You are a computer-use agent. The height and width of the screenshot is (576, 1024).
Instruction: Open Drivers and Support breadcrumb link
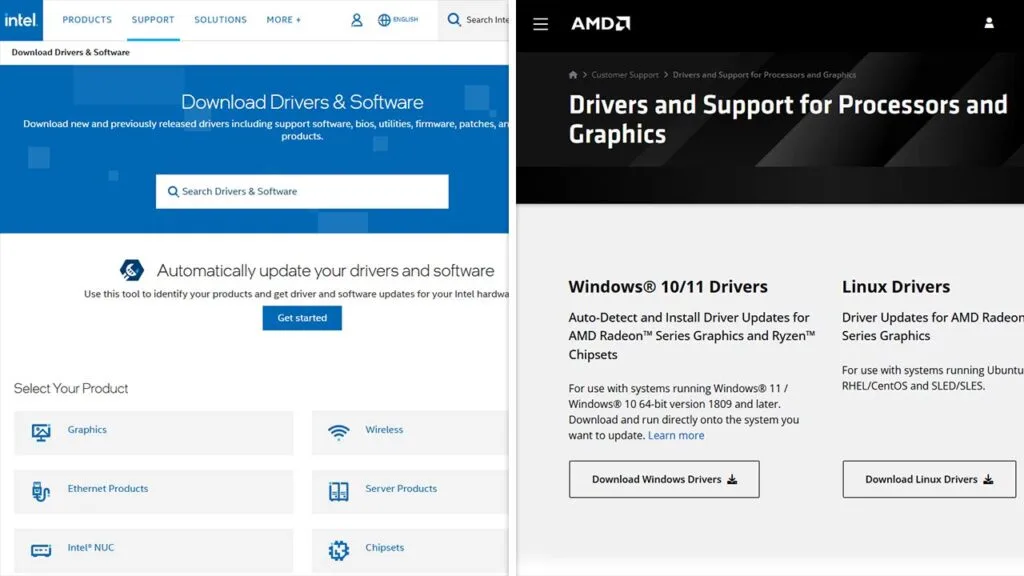(764, 75)
